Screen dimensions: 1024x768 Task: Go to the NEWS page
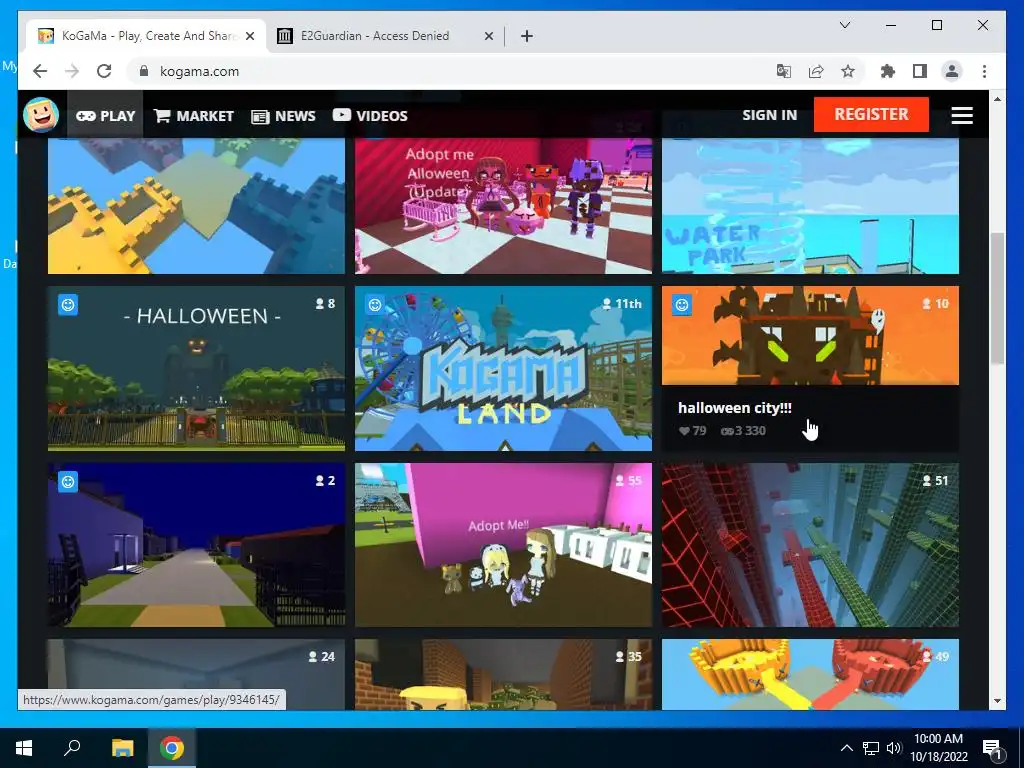(x=283, y=116)
